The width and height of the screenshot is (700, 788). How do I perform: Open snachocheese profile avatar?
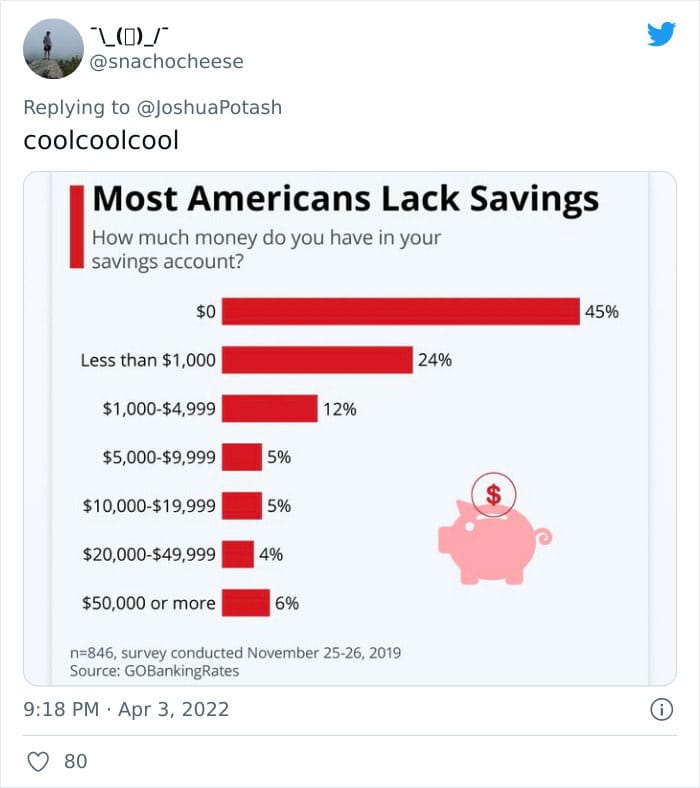coord(53,49)
